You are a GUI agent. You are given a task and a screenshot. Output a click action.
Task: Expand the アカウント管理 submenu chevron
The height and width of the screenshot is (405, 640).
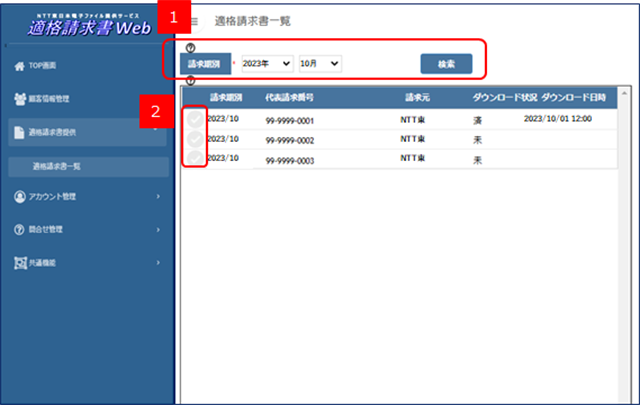(x=158, y=197)
